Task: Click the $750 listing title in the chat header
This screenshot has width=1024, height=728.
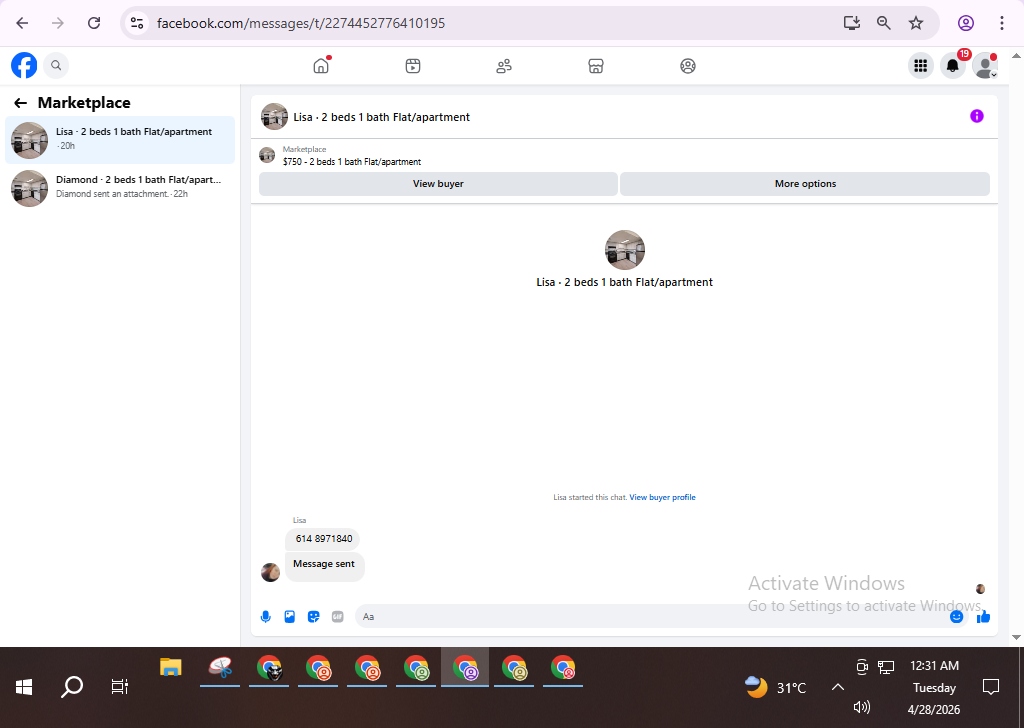Action: coord(352,162)
